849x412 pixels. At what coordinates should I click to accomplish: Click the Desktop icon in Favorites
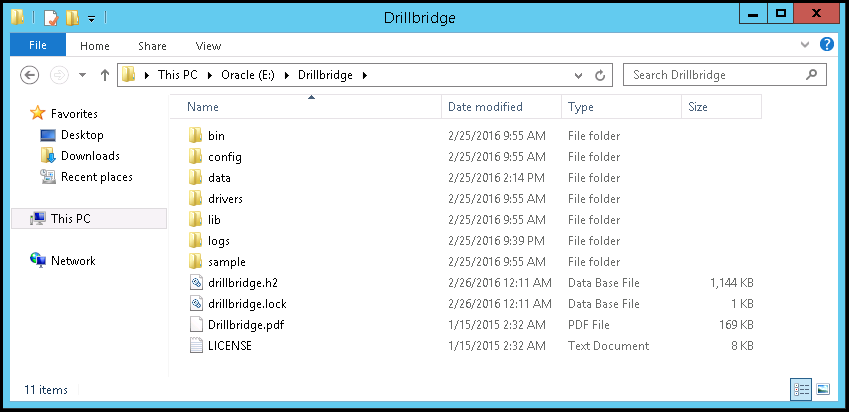[48, 135]
